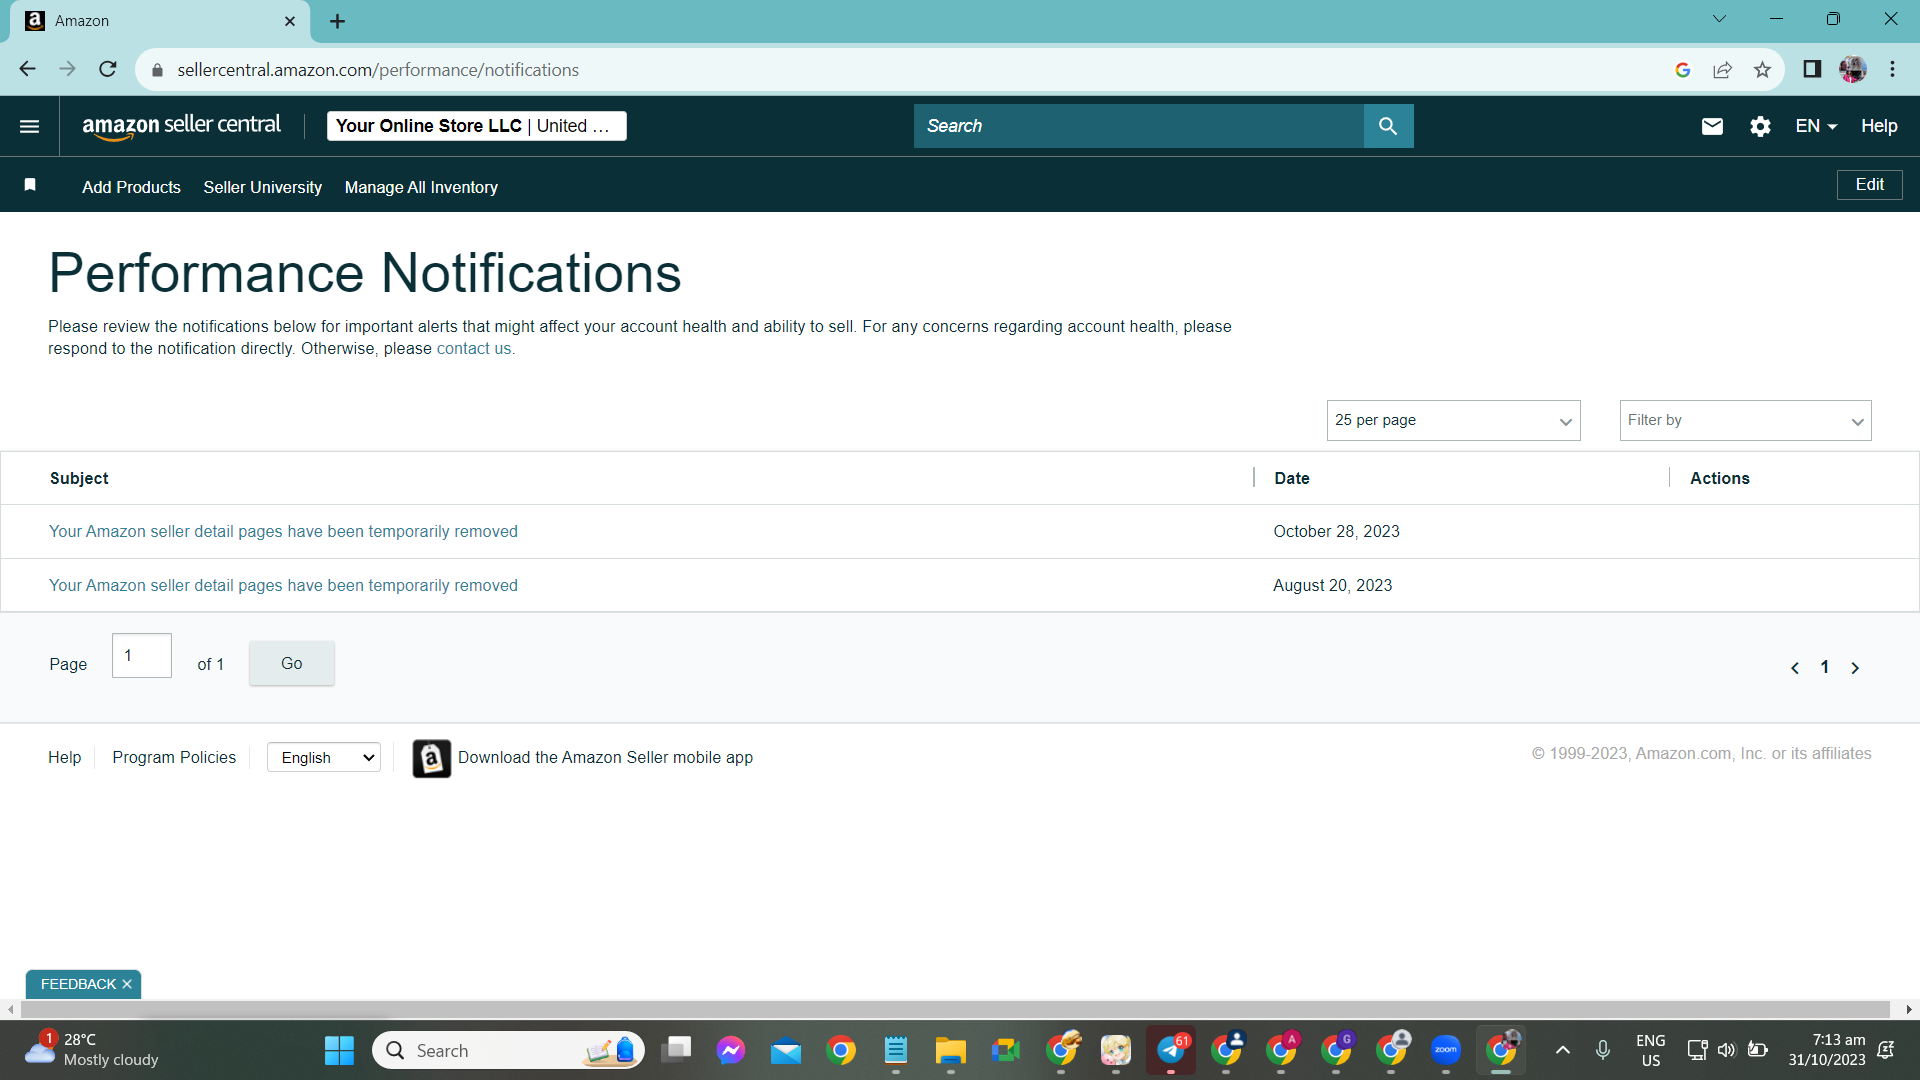Open Messenger from the taskbar
This screenshot has height=1080, width=1920.
731,1050
